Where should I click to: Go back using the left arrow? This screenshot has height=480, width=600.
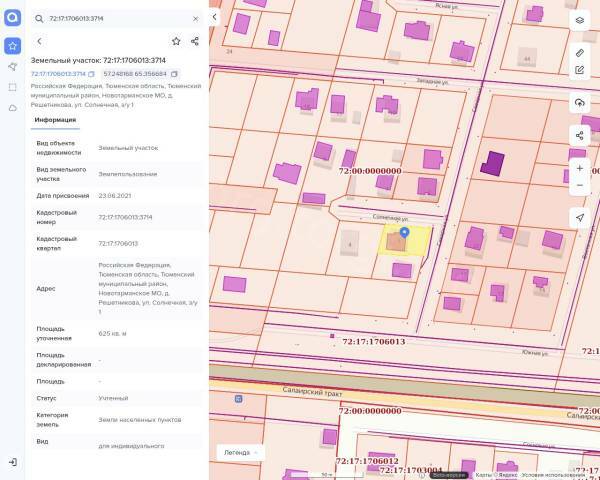point(39,41)
